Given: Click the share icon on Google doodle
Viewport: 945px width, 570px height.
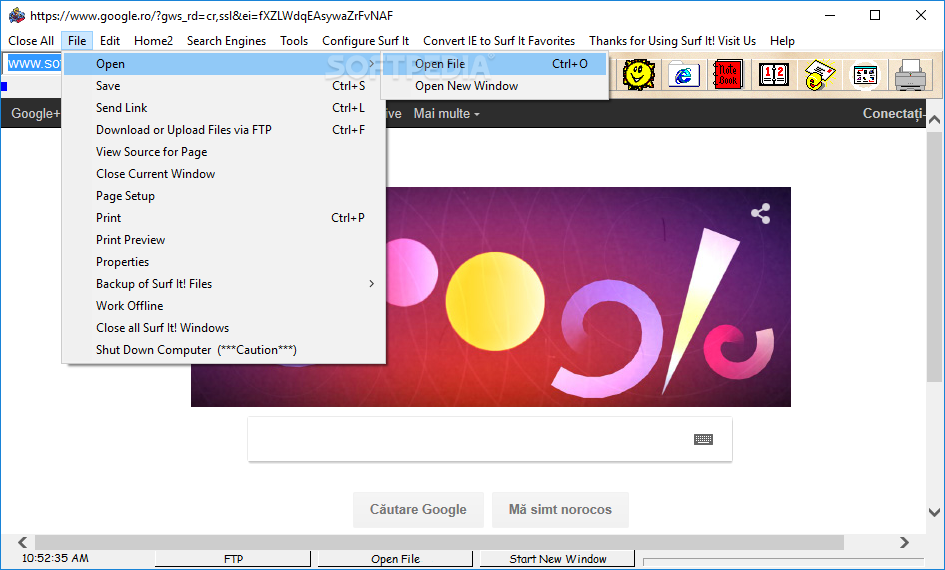Looking at the screenshot, I should (x=761, y=213).
